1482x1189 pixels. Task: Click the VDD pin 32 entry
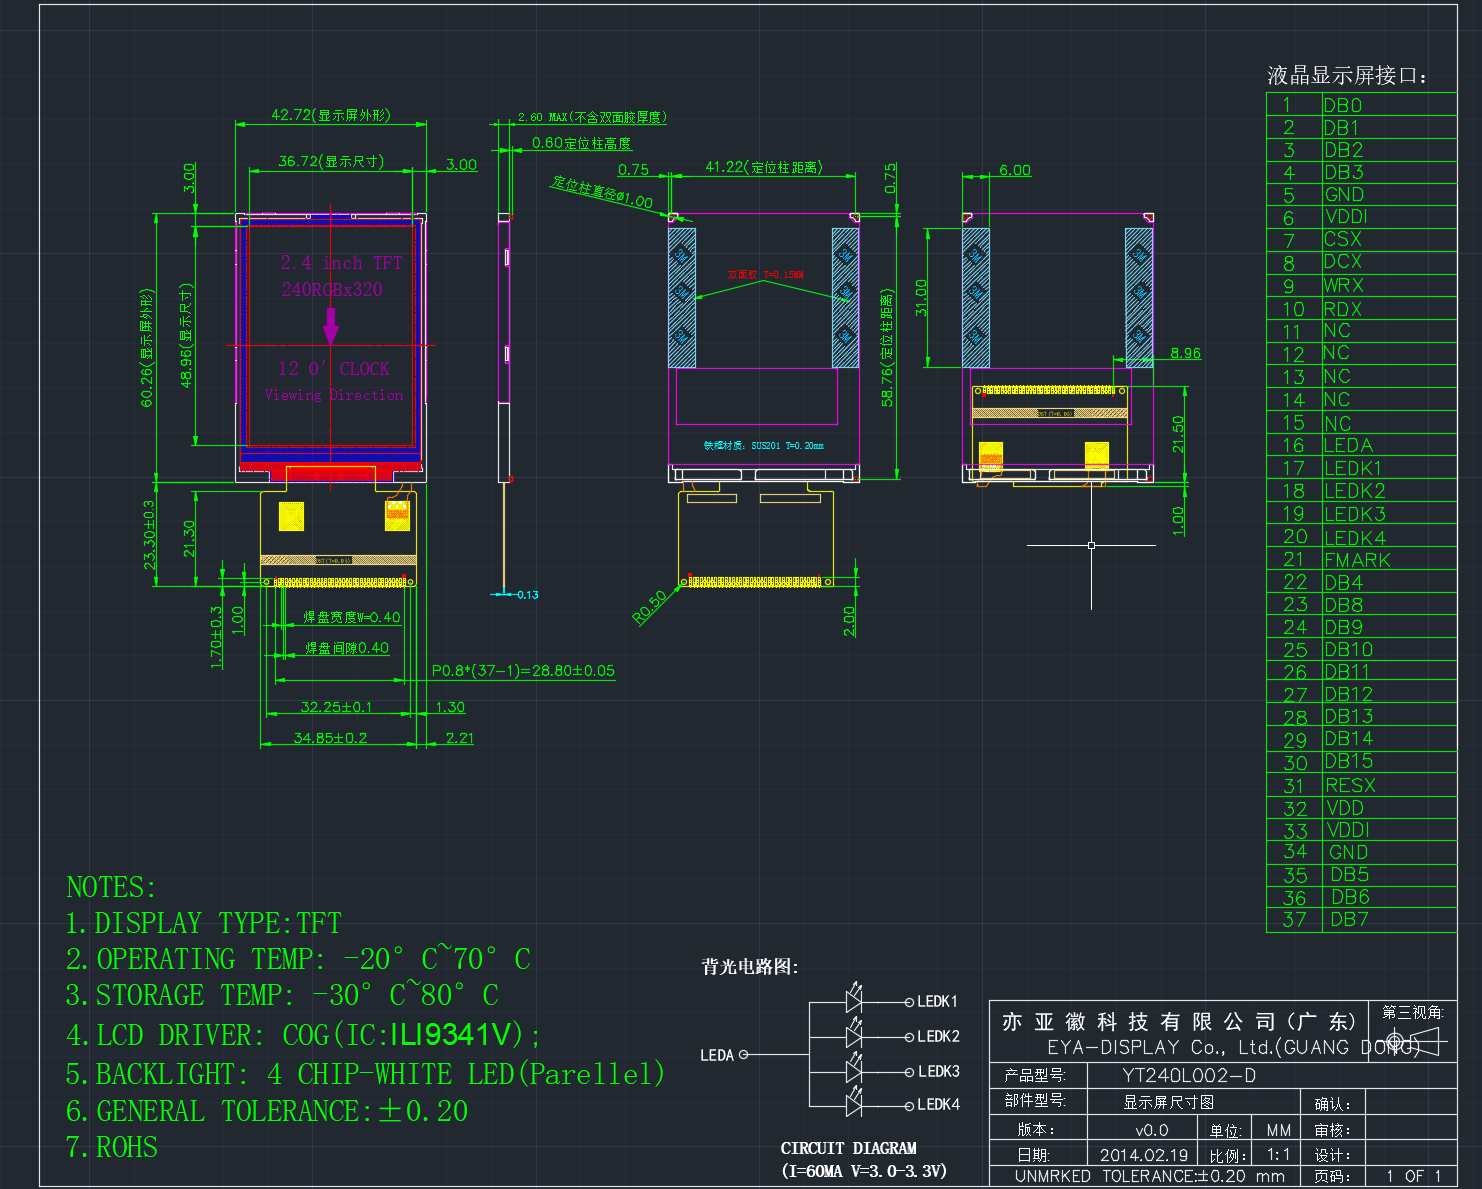[x=1345, y=808]
